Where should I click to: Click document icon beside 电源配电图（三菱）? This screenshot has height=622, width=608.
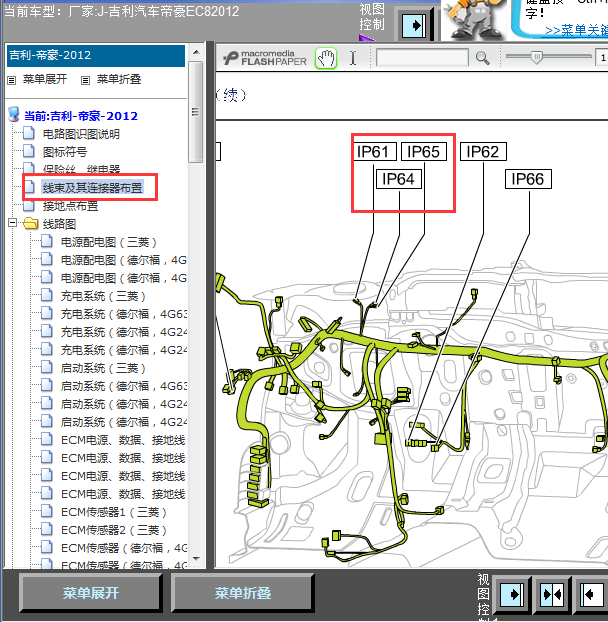pyautogui.click(x=47, y=241)
